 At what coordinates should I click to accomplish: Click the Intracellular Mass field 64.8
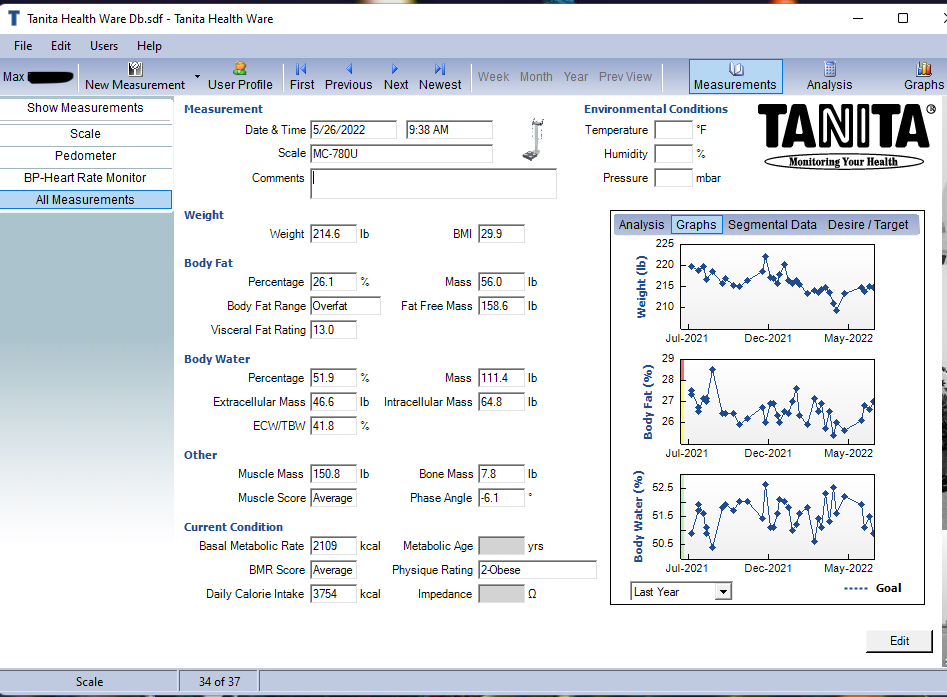coord(501,402)
